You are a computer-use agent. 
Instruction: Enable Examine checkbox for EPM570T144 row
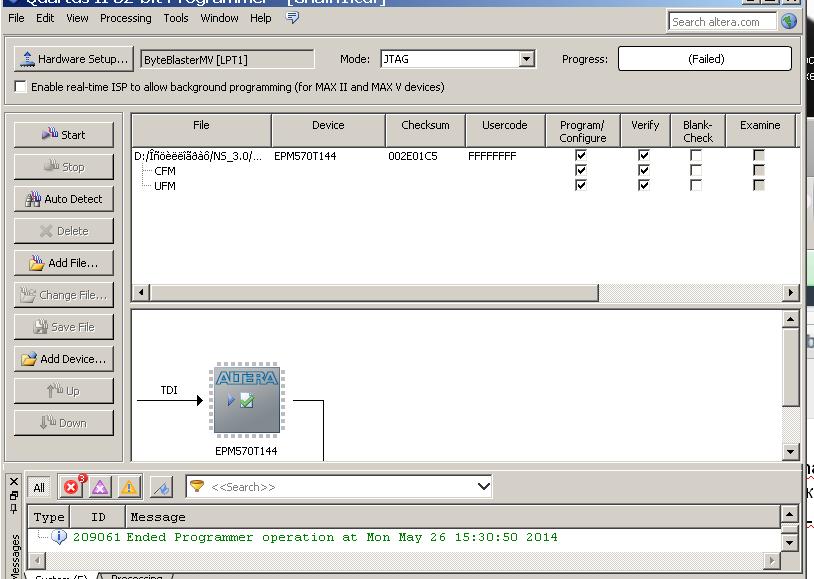pyautogui.click(x=758, y=155)
